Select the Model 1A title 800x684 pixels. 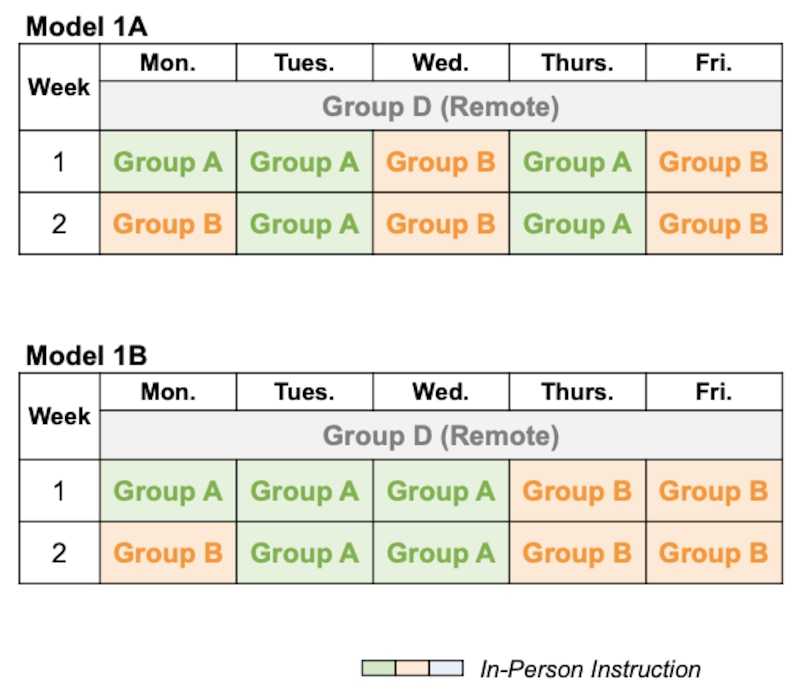(x=87, y=26)
